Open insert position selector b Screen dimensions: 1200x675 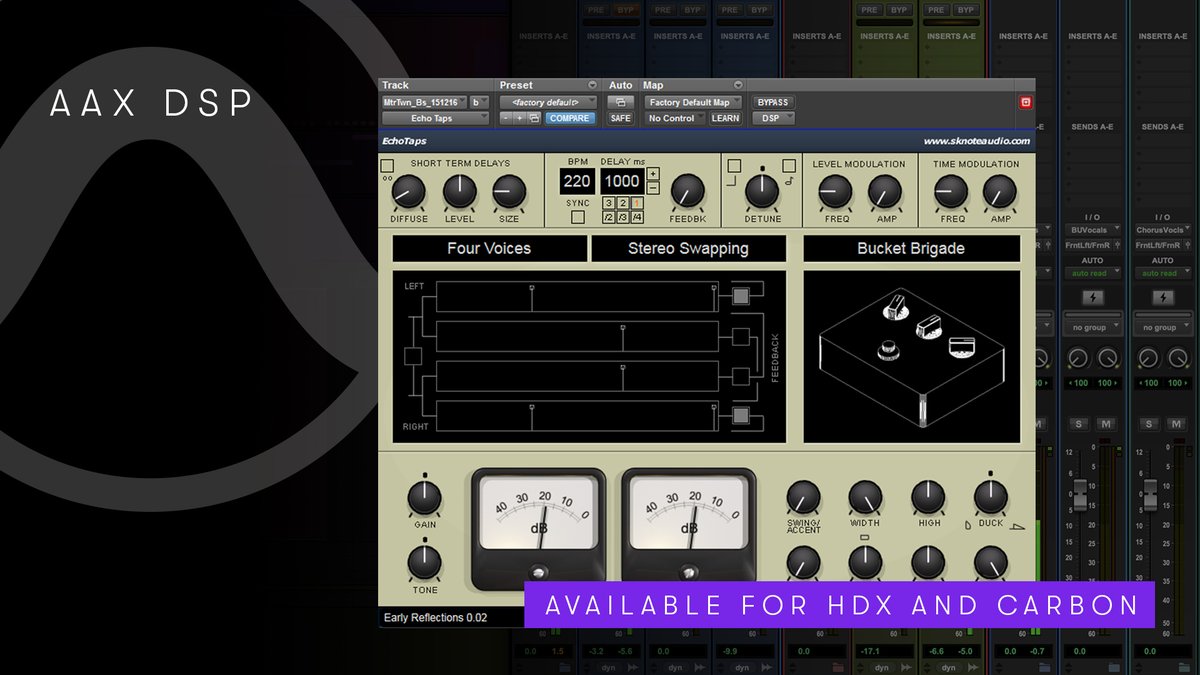[480, 102]
